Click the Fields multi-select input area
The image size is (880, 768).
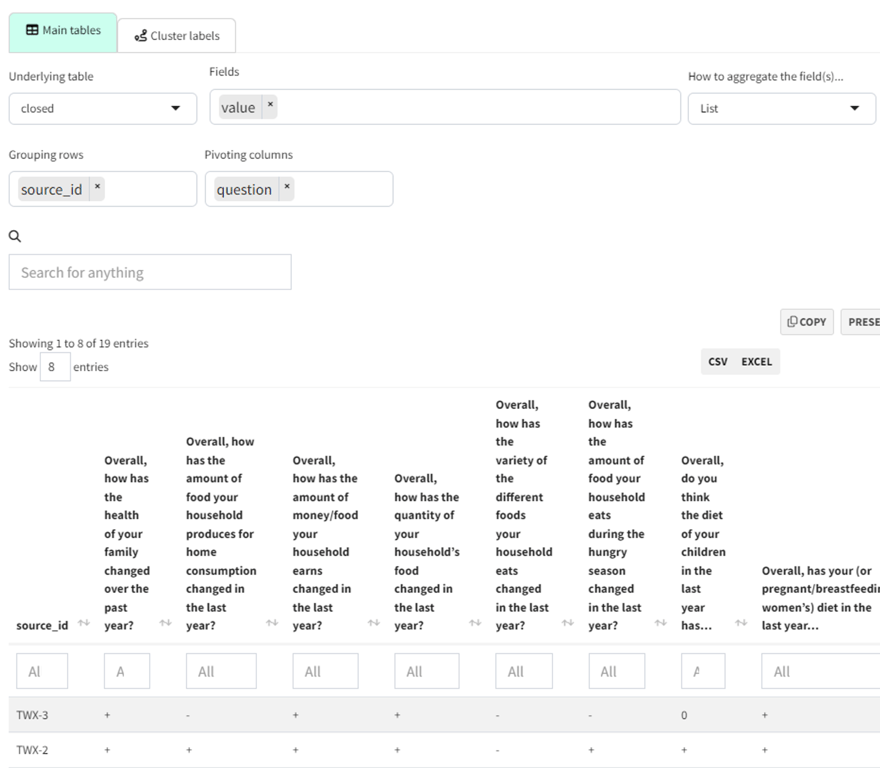tap(470, 107)
